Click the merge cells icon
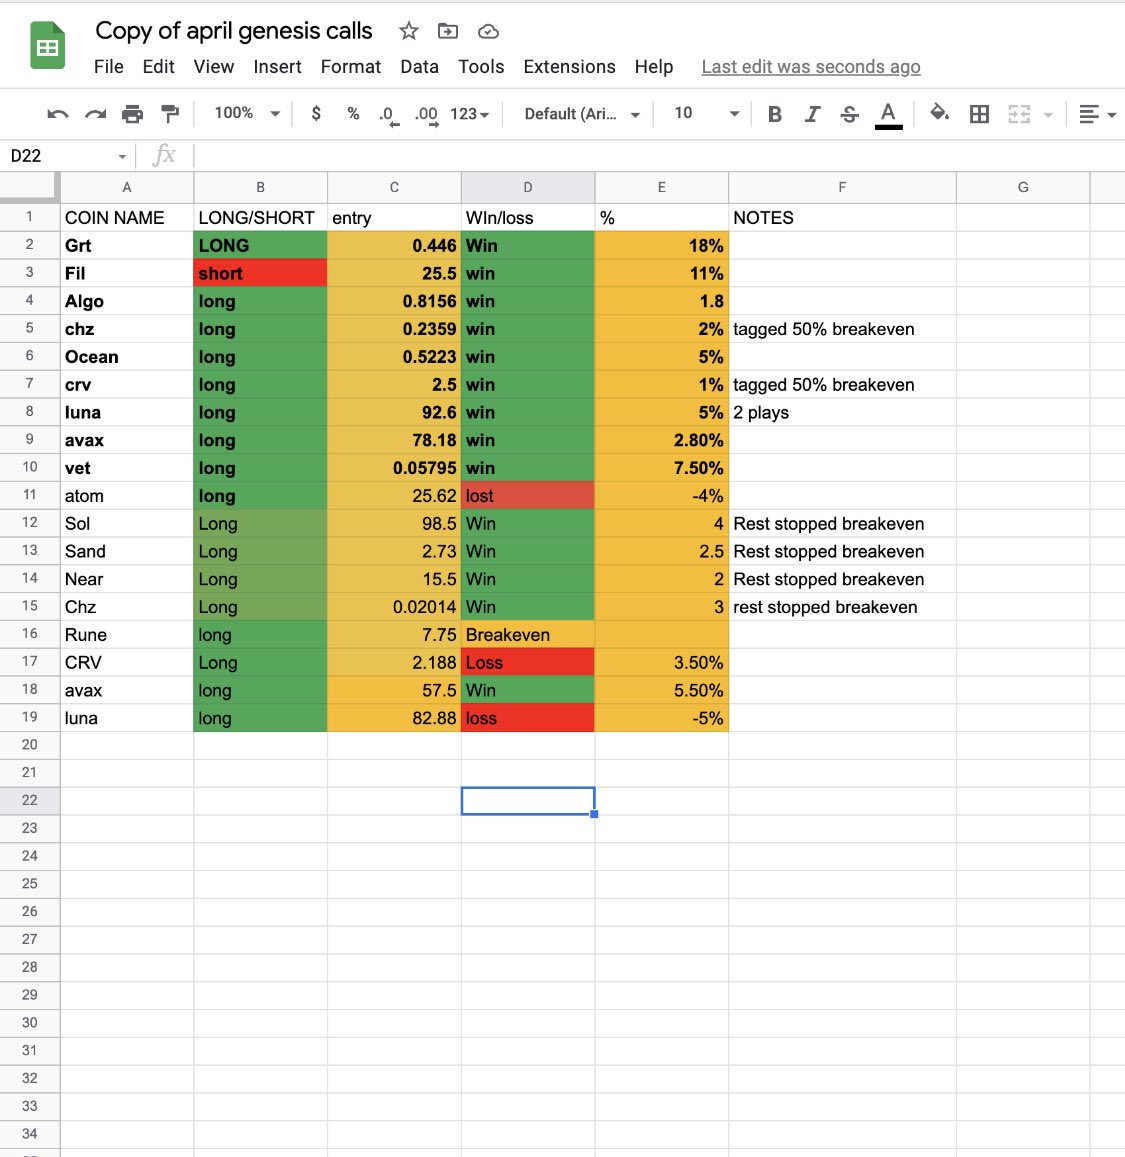 1019,114
